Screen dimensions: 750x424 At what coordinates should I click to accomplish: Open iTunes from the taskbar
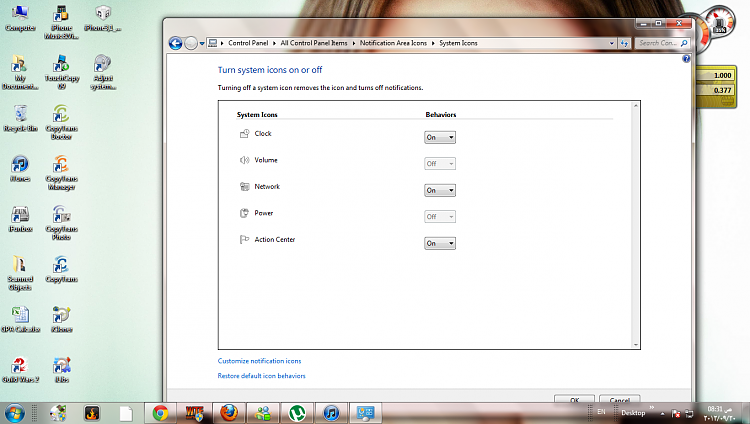pos(331,412)
